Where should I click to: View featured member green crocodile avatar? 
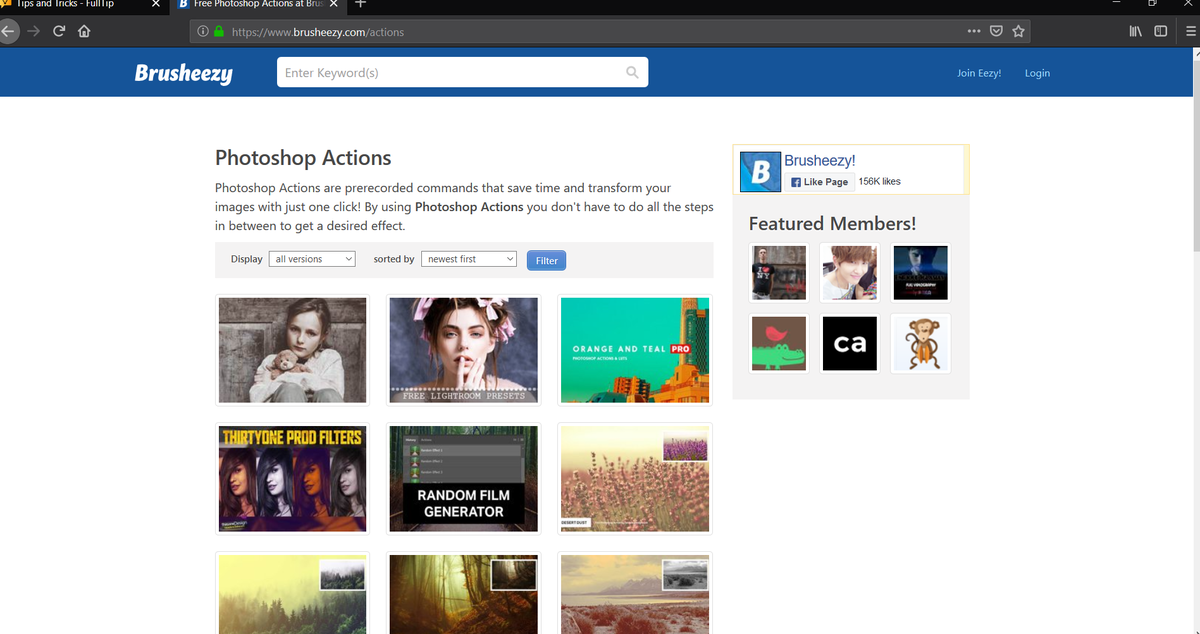(x=779, y=343)
